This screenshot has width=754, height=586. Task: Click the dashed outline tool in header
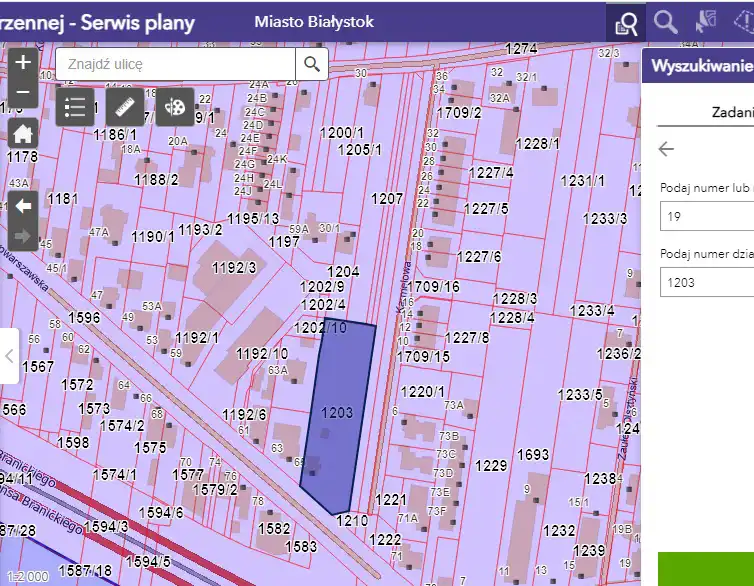[x=742, y=22]
